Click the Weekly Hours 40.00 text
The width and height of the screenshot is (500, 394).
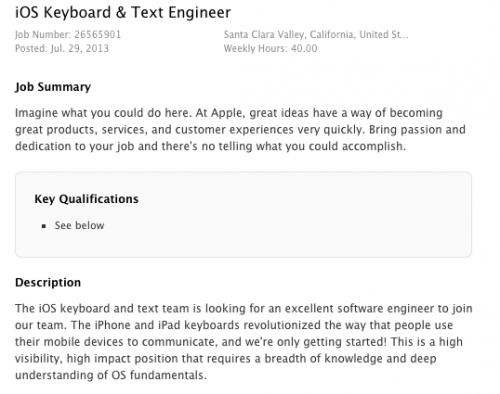(x=270, y=49)
